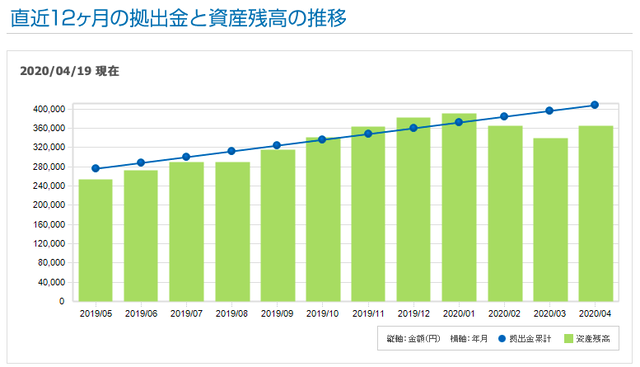
Task: Click the blue dot legend marker 拠出金累計
Action: (x=502, y=338)
